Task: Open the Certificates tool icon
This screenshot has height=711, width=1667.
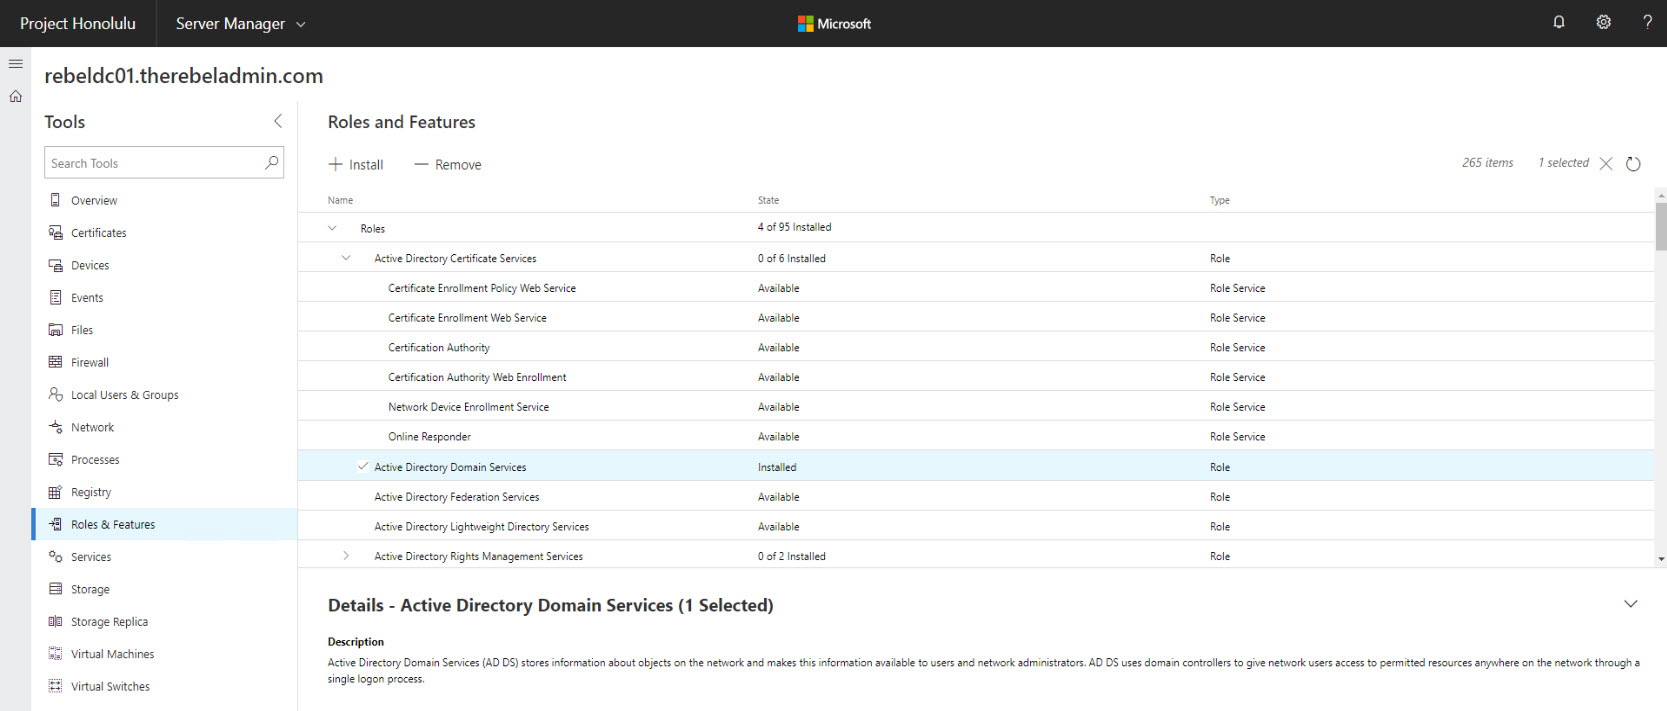Action: (x=56, y=232)
